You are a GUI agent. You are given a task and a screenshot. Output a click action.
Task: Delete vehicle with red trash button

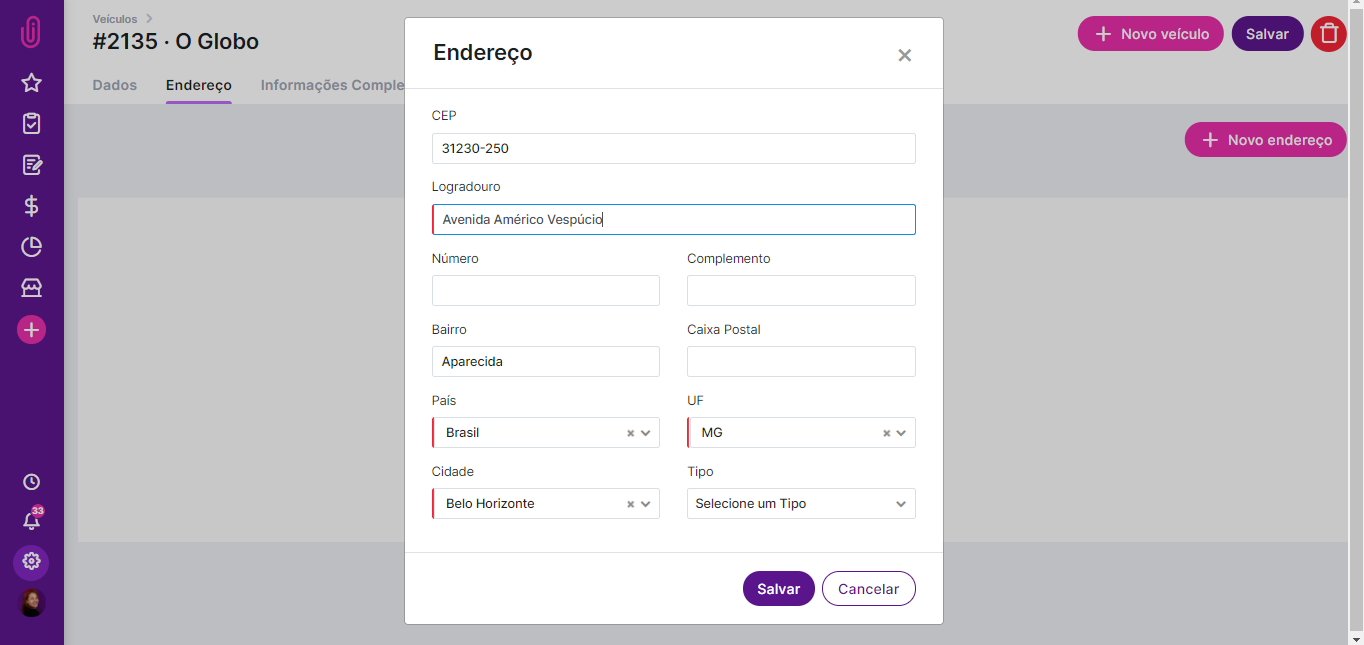(1328, 34)
